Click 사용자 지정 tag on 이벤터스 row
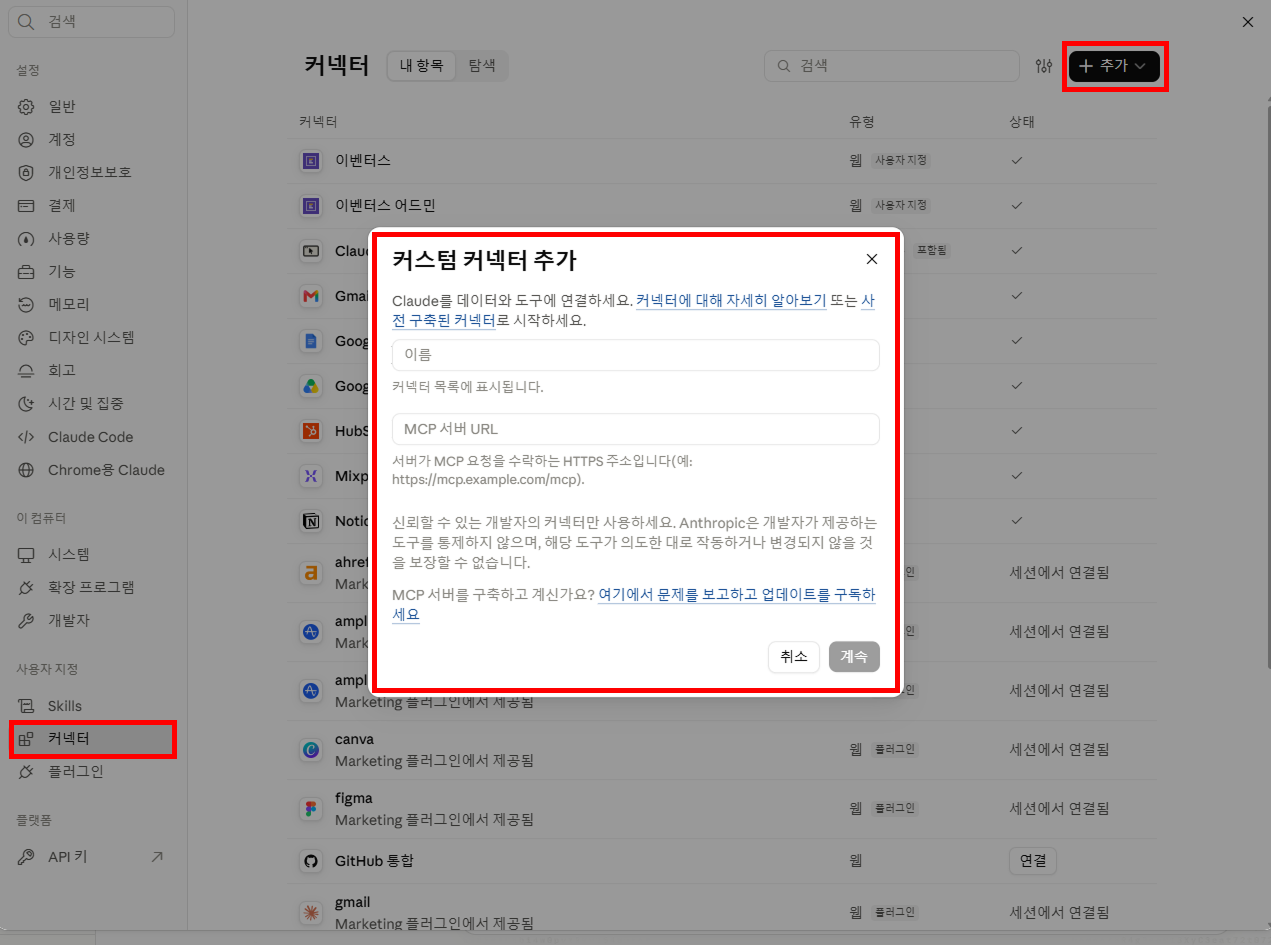 click(900, 160)
